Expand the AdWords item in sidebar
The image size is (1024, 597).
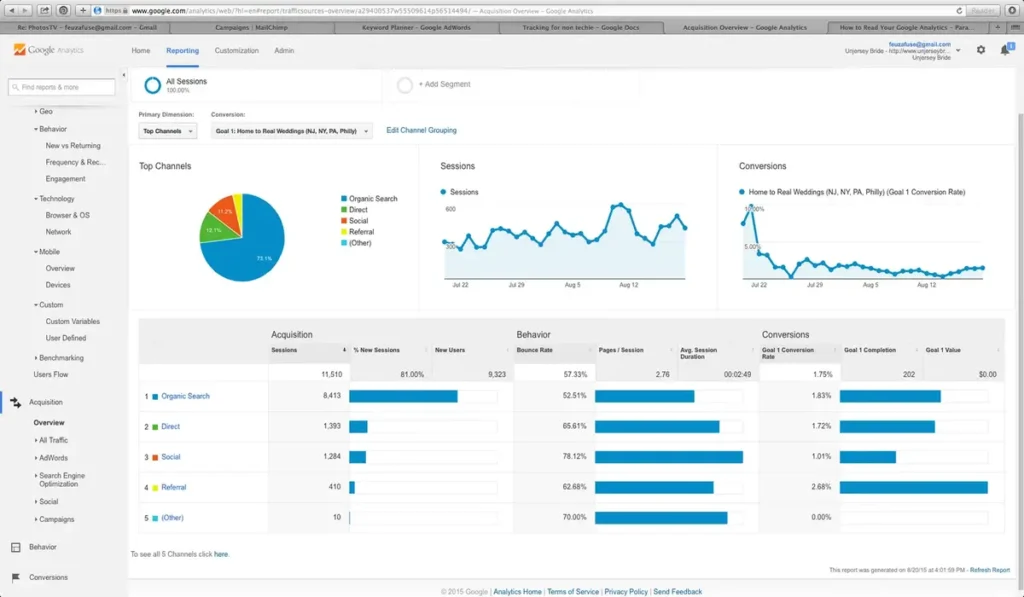click(x=52, y=458)
